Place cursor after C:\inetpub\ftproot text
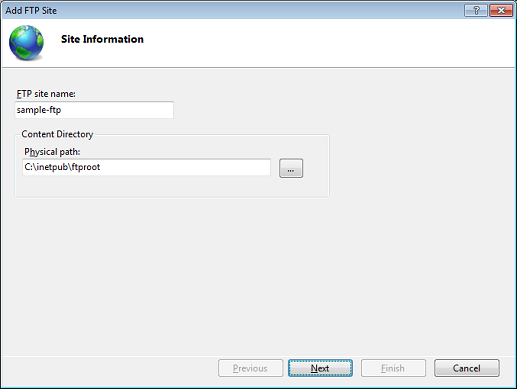Image resolution: width=517 pixels, height=389 pixels. pos(101,167)
